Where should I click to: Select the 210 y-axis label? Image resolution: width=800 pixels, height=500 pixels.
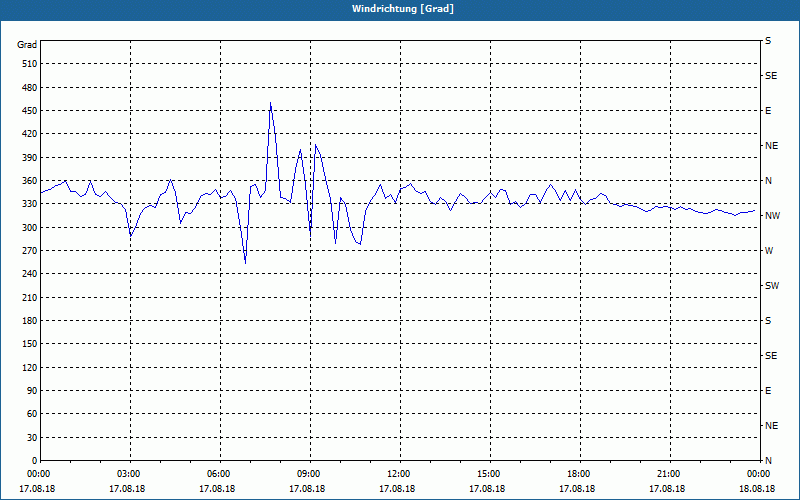point(30,297)
